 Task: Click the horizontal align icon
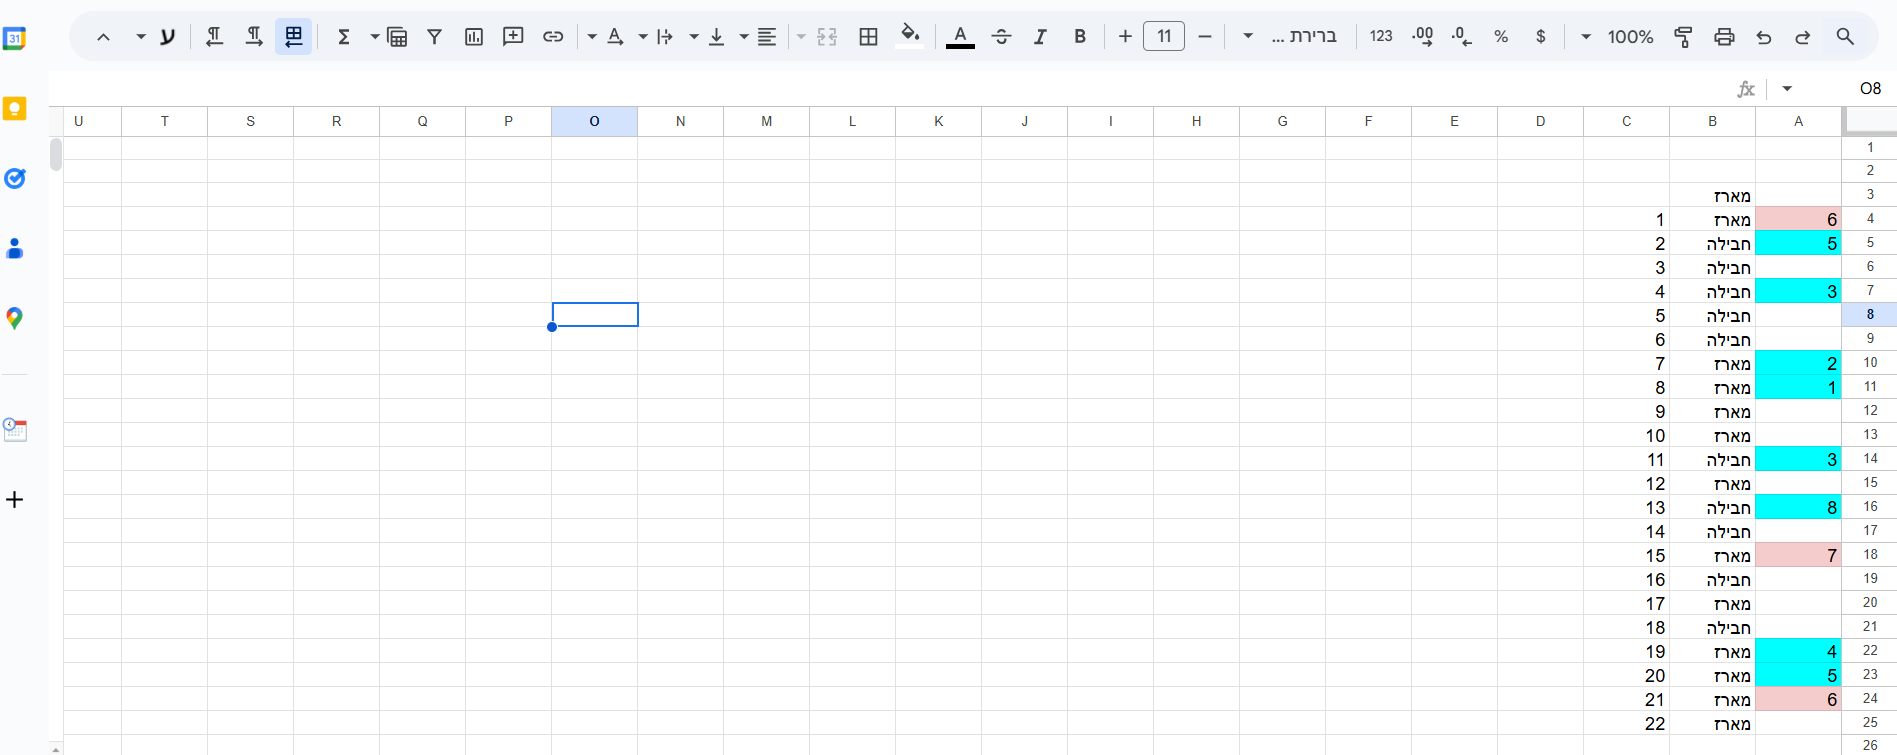tap(767, 37)
